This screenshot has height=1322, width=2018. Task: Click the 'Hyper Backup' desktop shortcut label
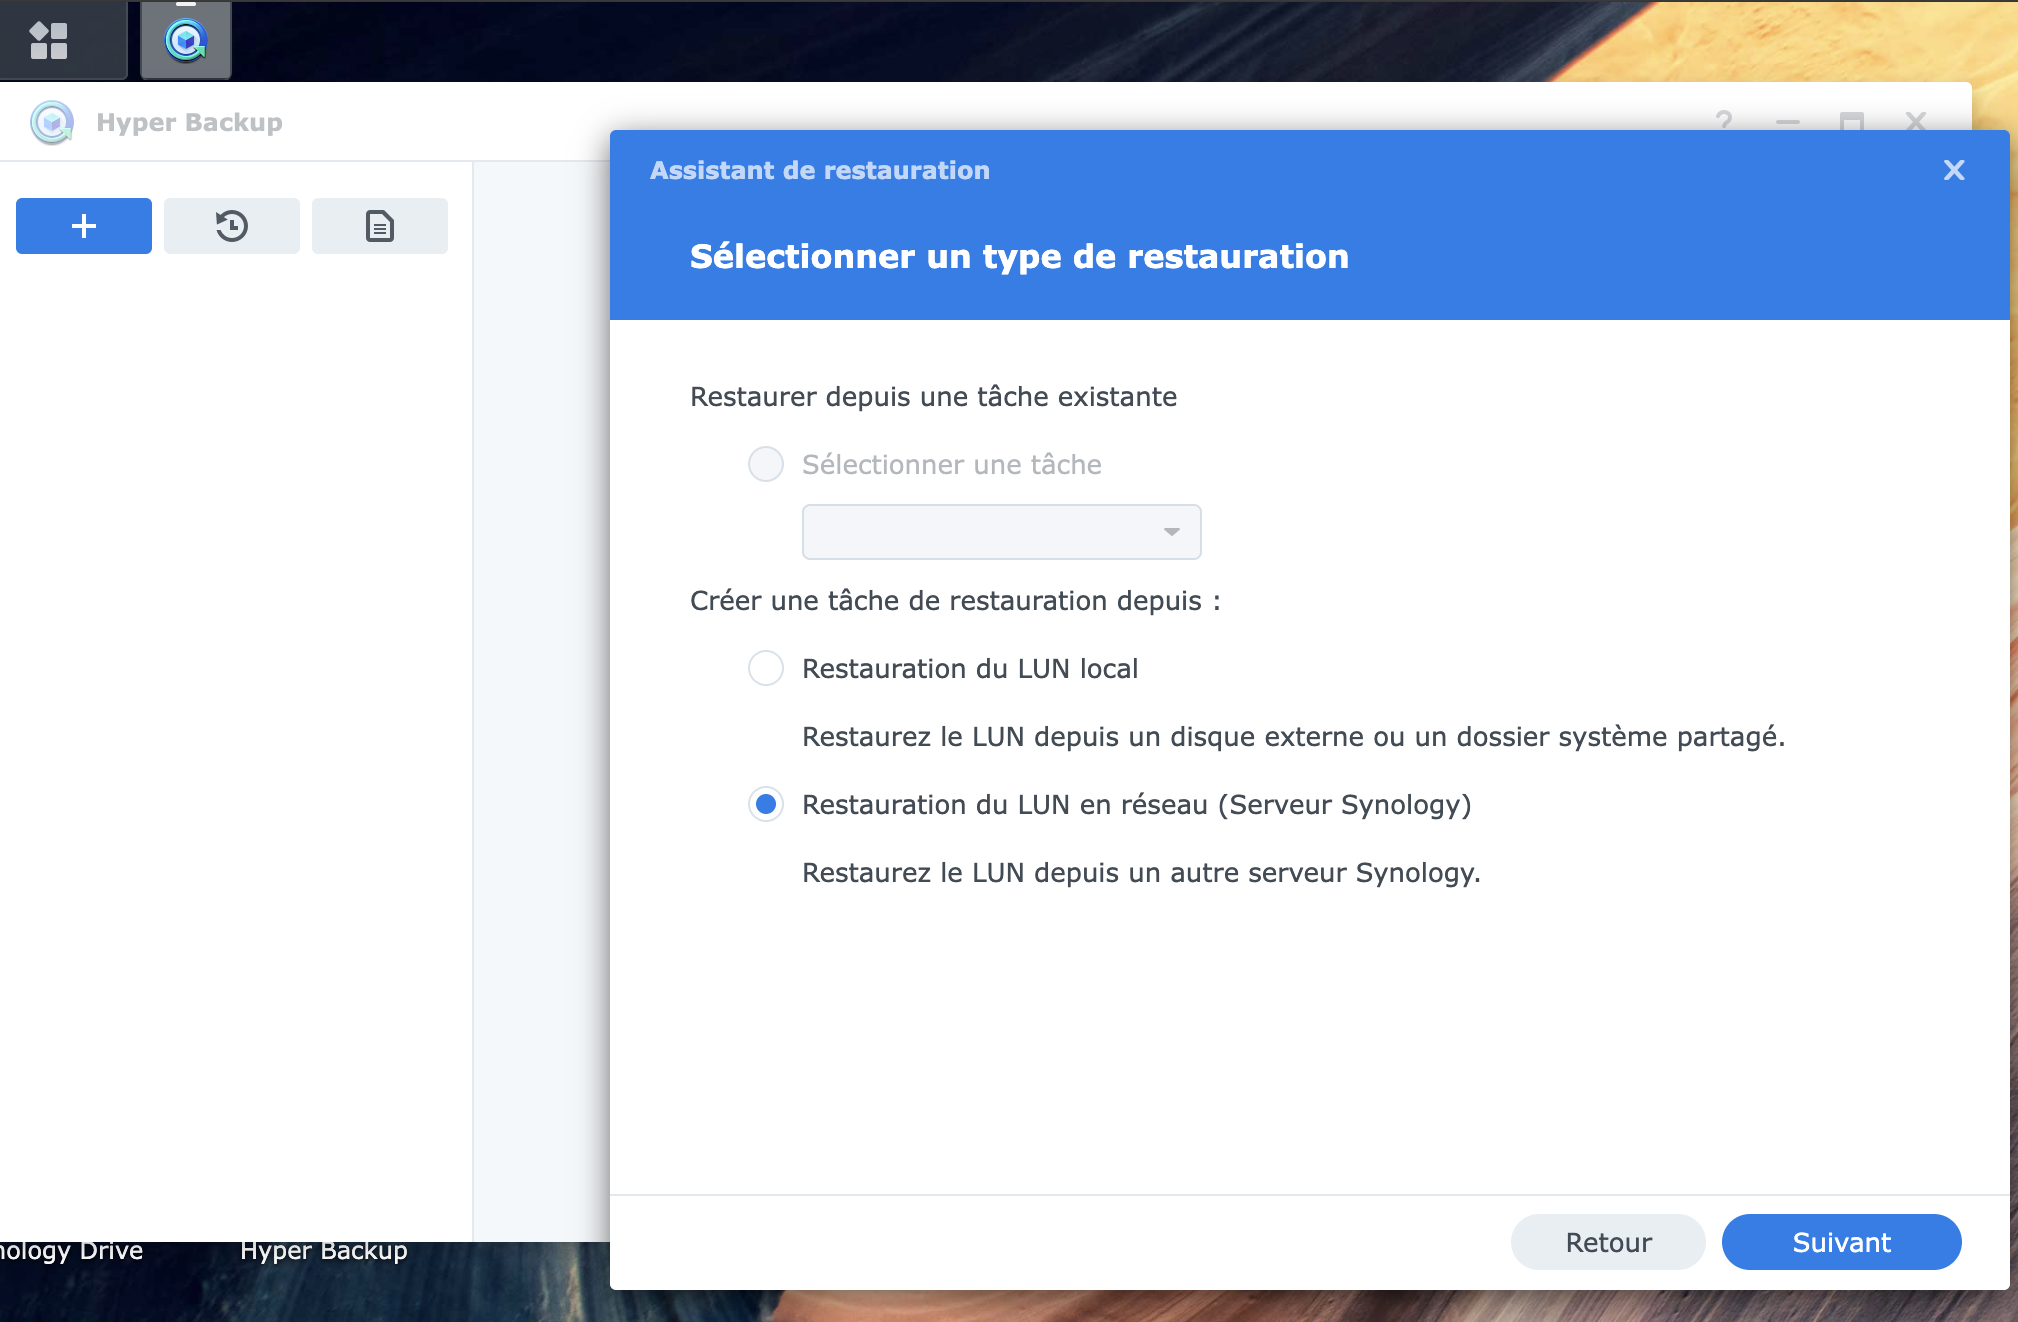(324, 1251)
